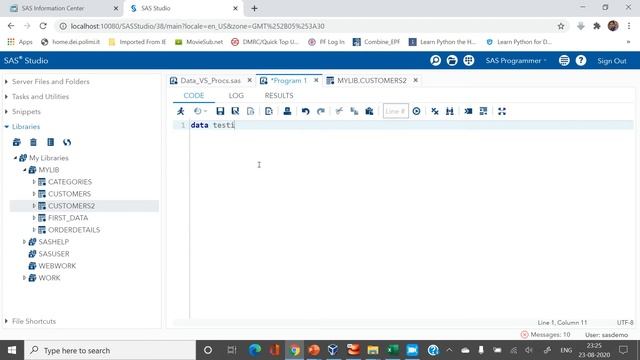Image resolution: width=640 pixels, height=360 pixels.
Task: Switch to the Data_VS_Procs.sas tab
Action: pos(210,80)
